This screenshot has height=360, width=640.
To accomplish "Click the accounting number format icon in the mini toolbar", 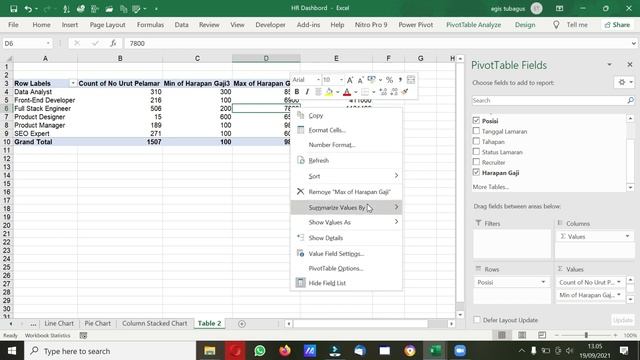I will pyautogui.click(x=371, y=80).
